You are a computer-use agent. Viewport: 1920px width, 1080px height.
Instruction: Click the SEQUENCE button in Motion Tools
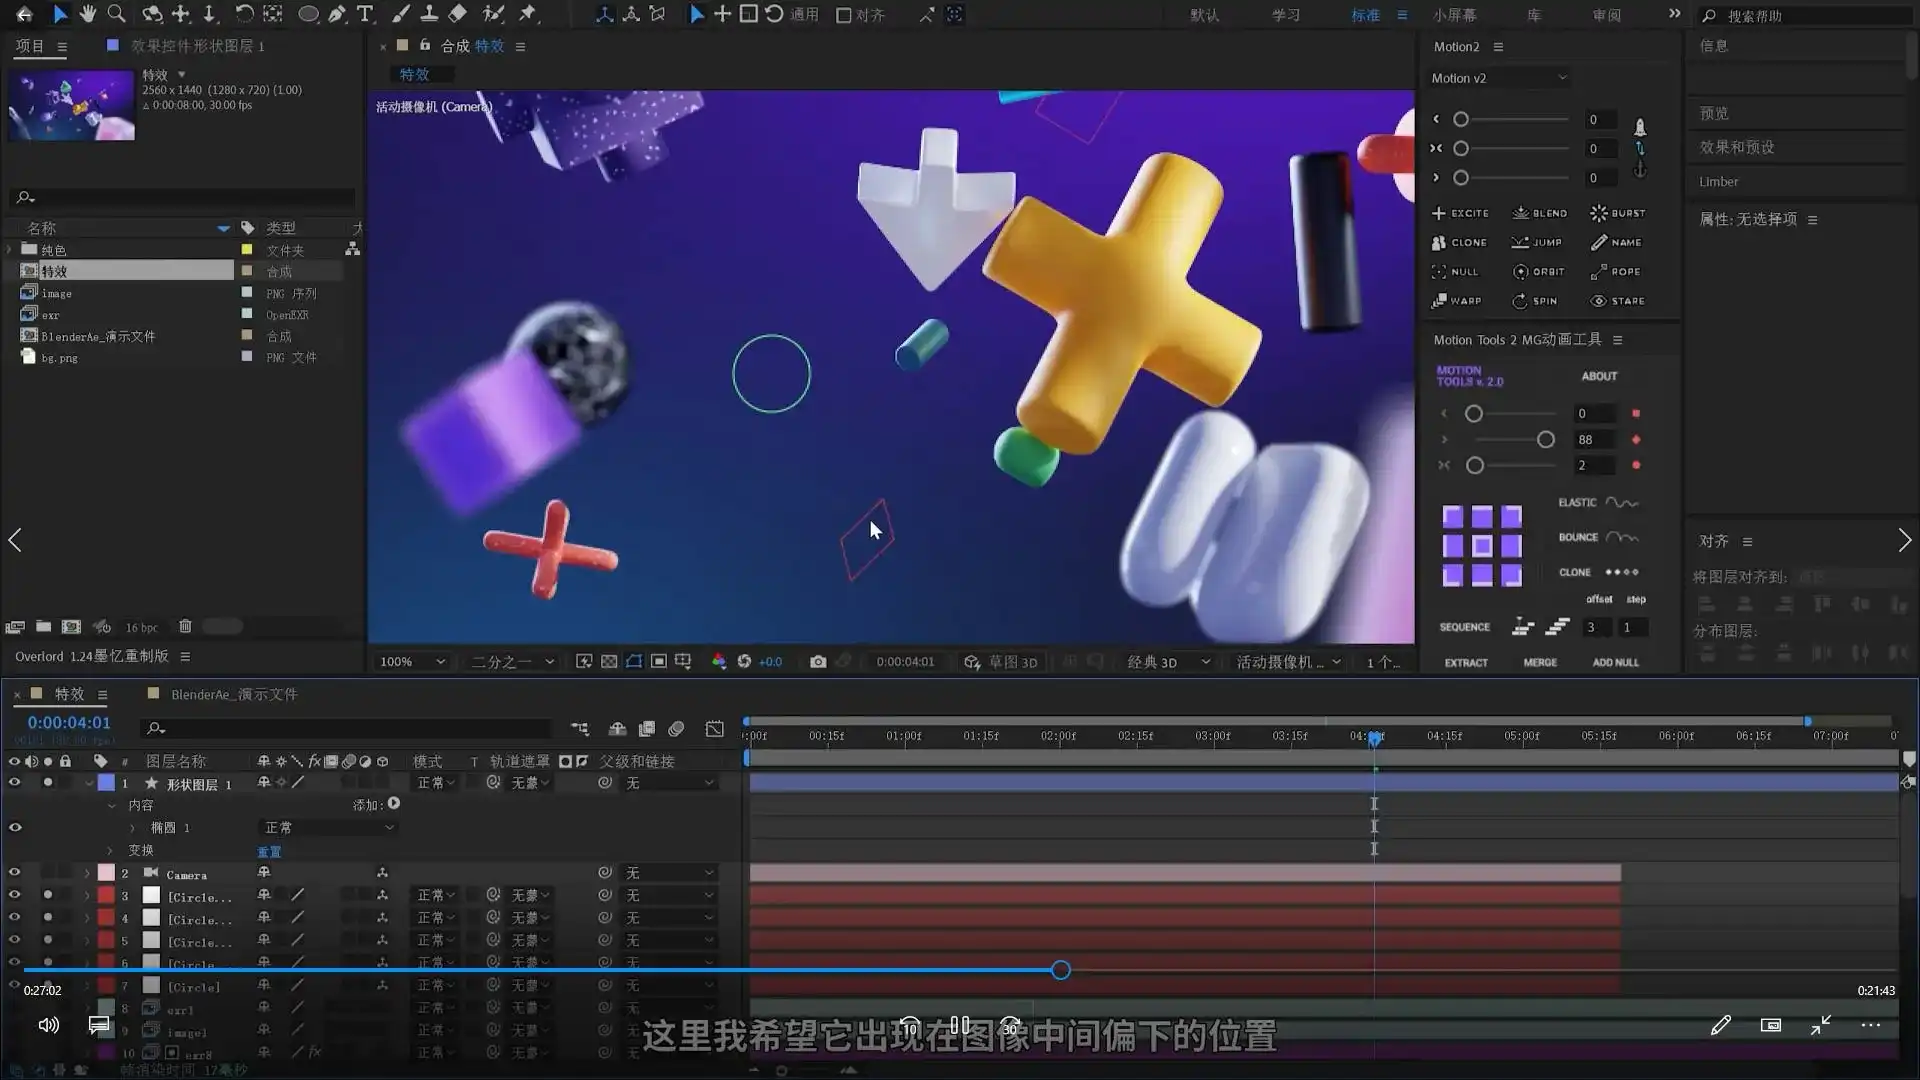tap(1464, 627)
